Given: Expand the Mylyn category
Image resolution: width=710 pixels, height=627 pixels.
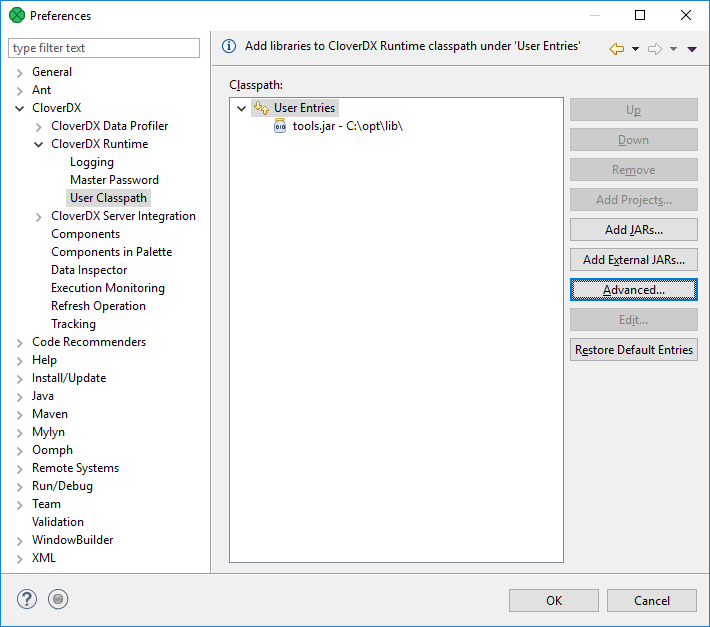Looking at the screenshot, I should click(x=19, y=433).
